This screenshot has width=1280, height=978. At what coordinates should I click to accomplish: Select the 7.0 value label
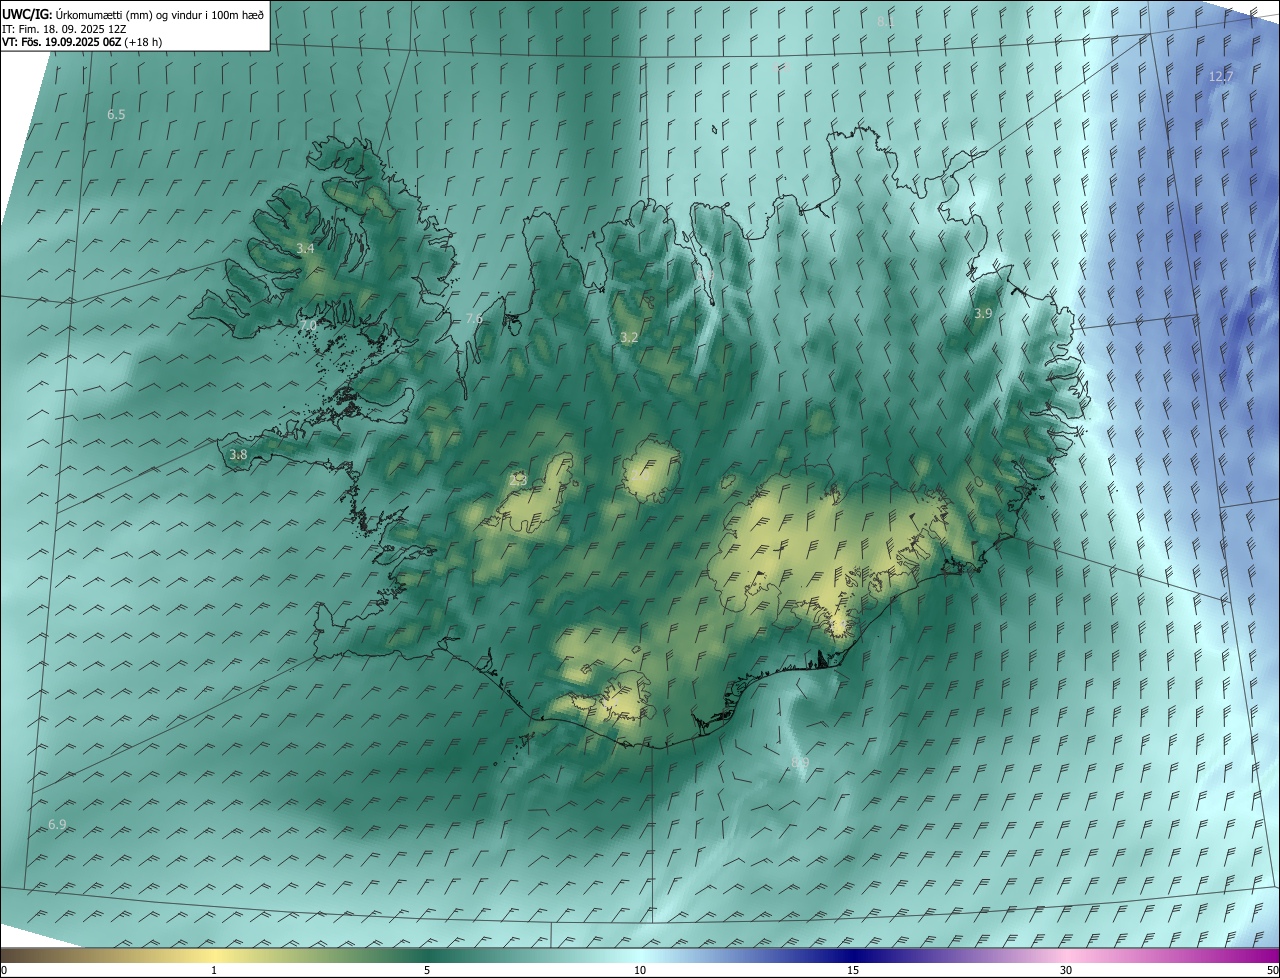coord(307,326)
